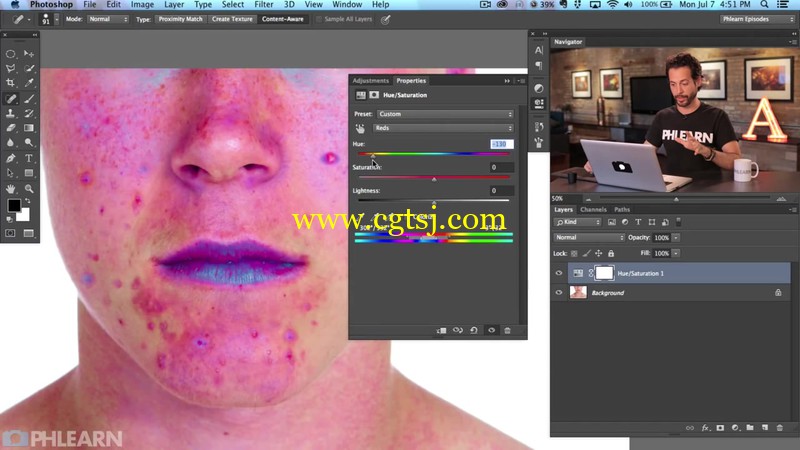Open the Fill slider dropdown arrow

[x=676, y=254]
